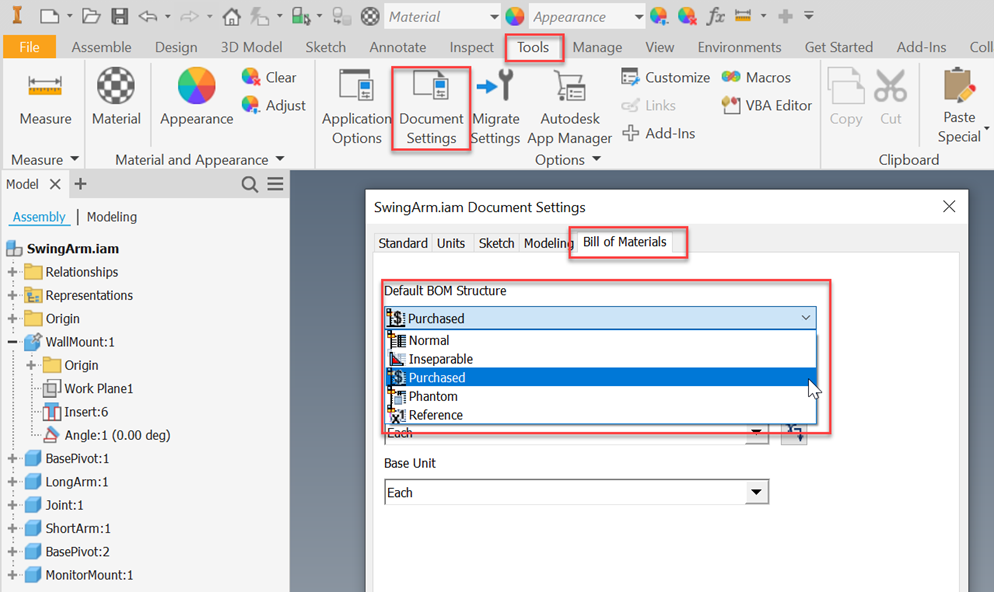Open the Units tab in Document Settings
The width and height of the screenshot is (994, 592).
click(451, 243)
